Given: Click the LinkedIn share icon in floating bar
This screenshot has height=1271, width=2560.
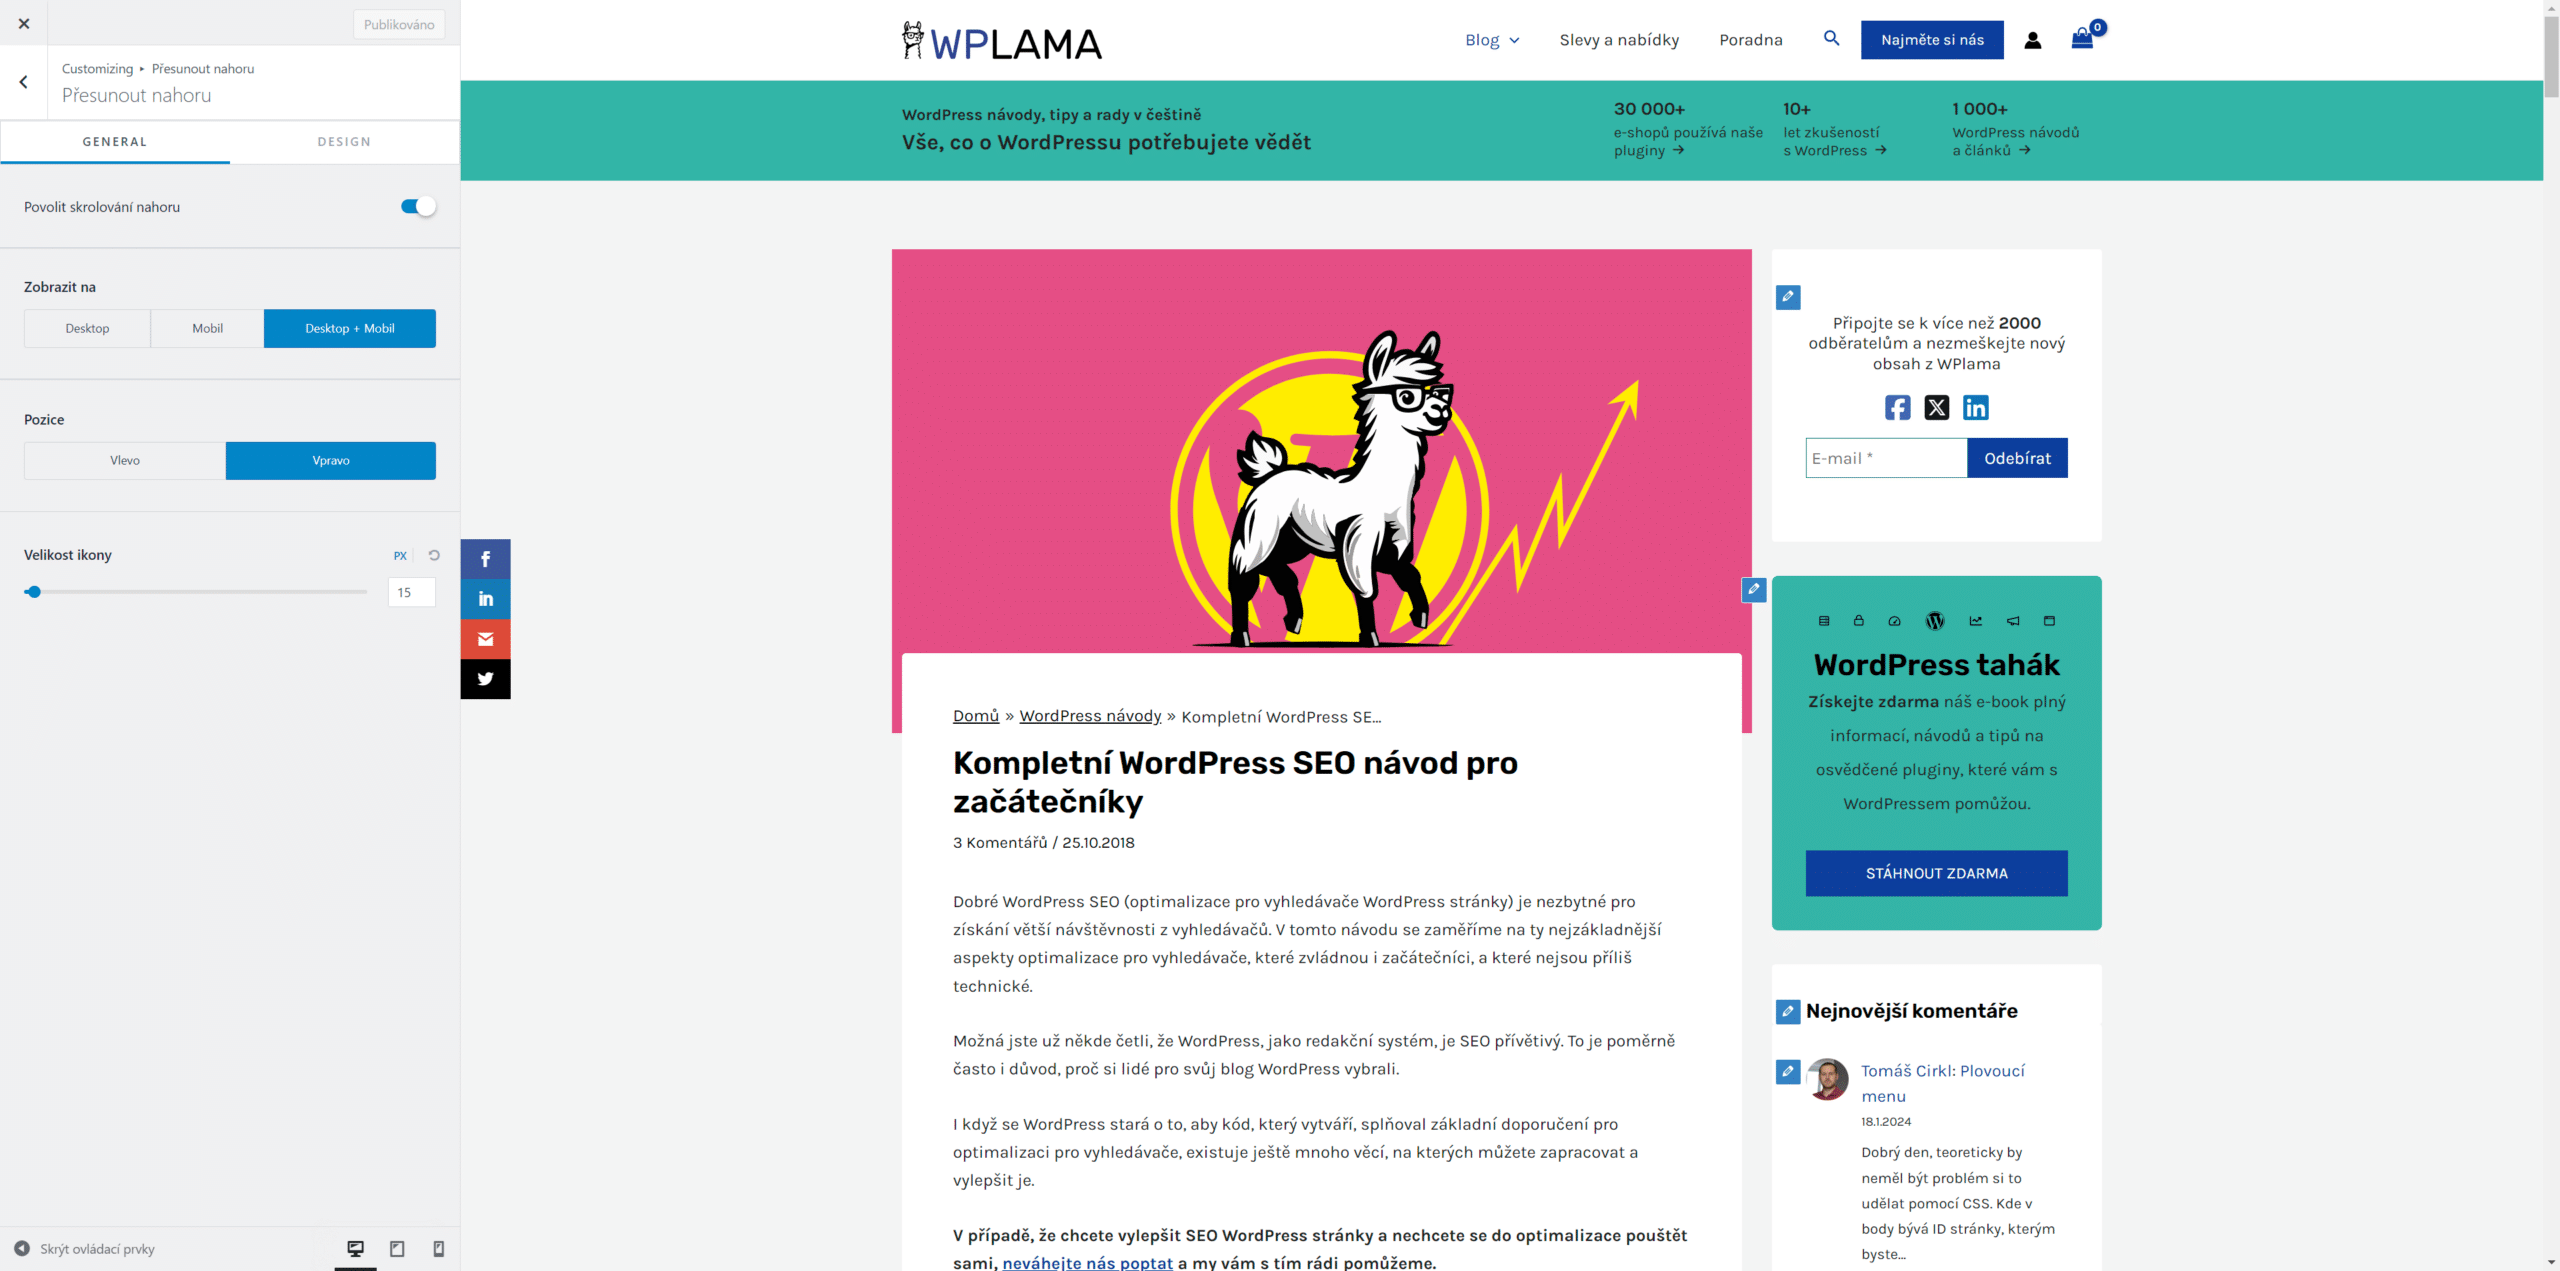Looking at the screenshot, I should [x=485, y=599].
